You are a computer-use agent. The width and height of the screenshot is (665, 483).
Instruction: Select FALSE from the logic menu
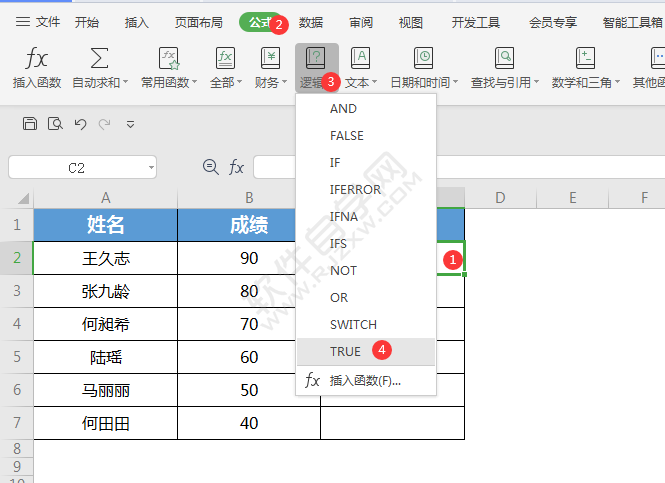366,136
